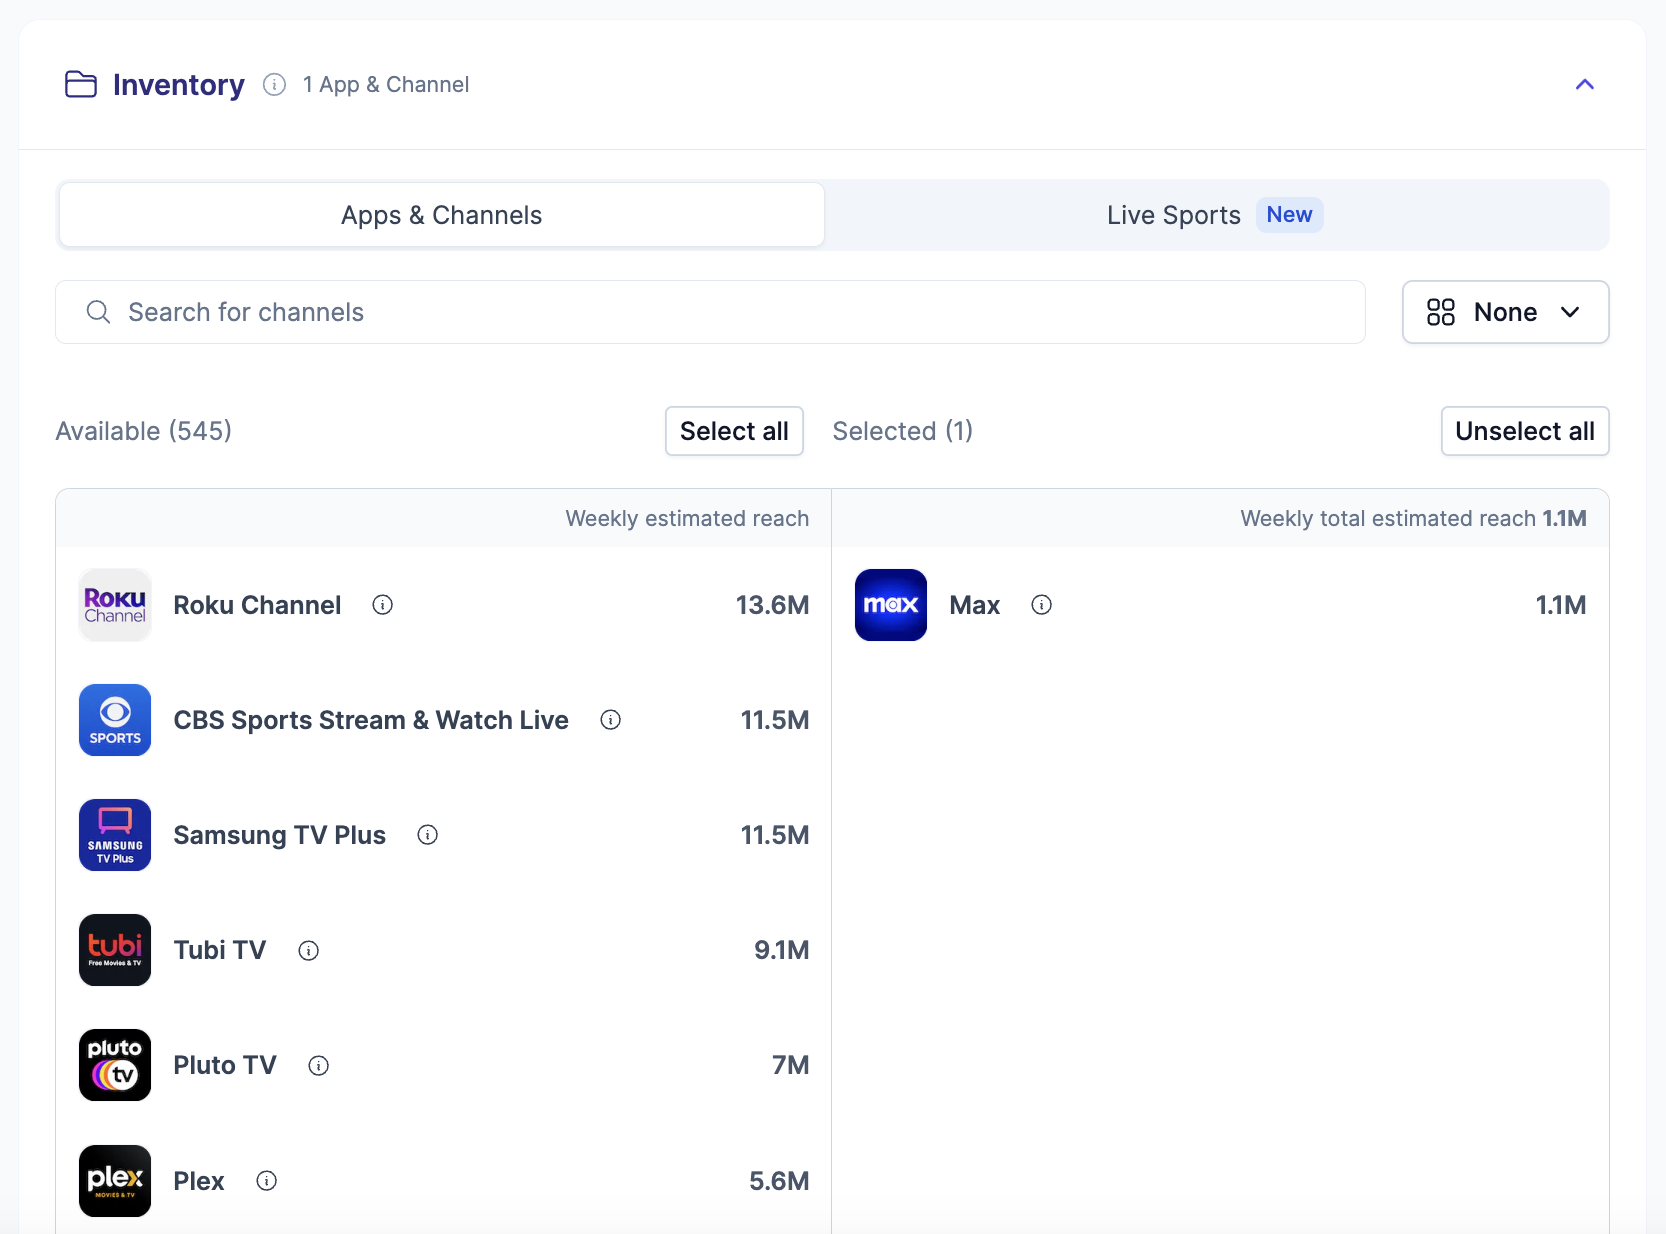Show info for Max channel
Screen dimensions: 1666x1234
1041,605
